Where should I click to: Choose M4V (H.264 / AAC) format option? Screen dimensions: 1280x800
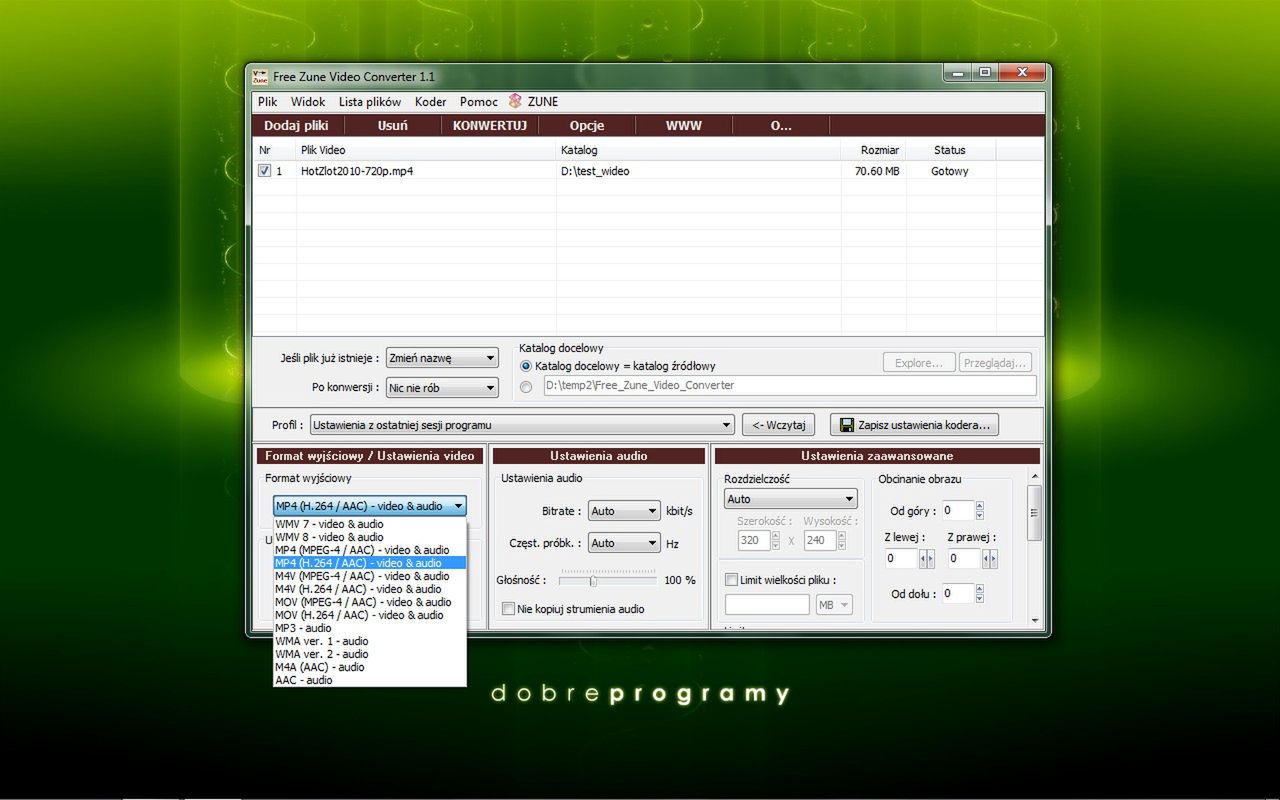pos(370,589)
